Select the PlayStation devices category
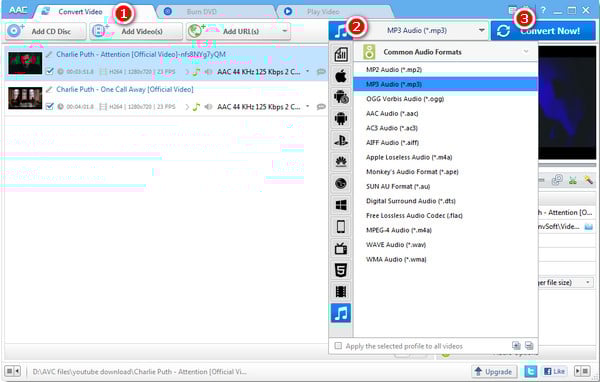Viewport: 600px width, 382px height. (x=341, y=140)
